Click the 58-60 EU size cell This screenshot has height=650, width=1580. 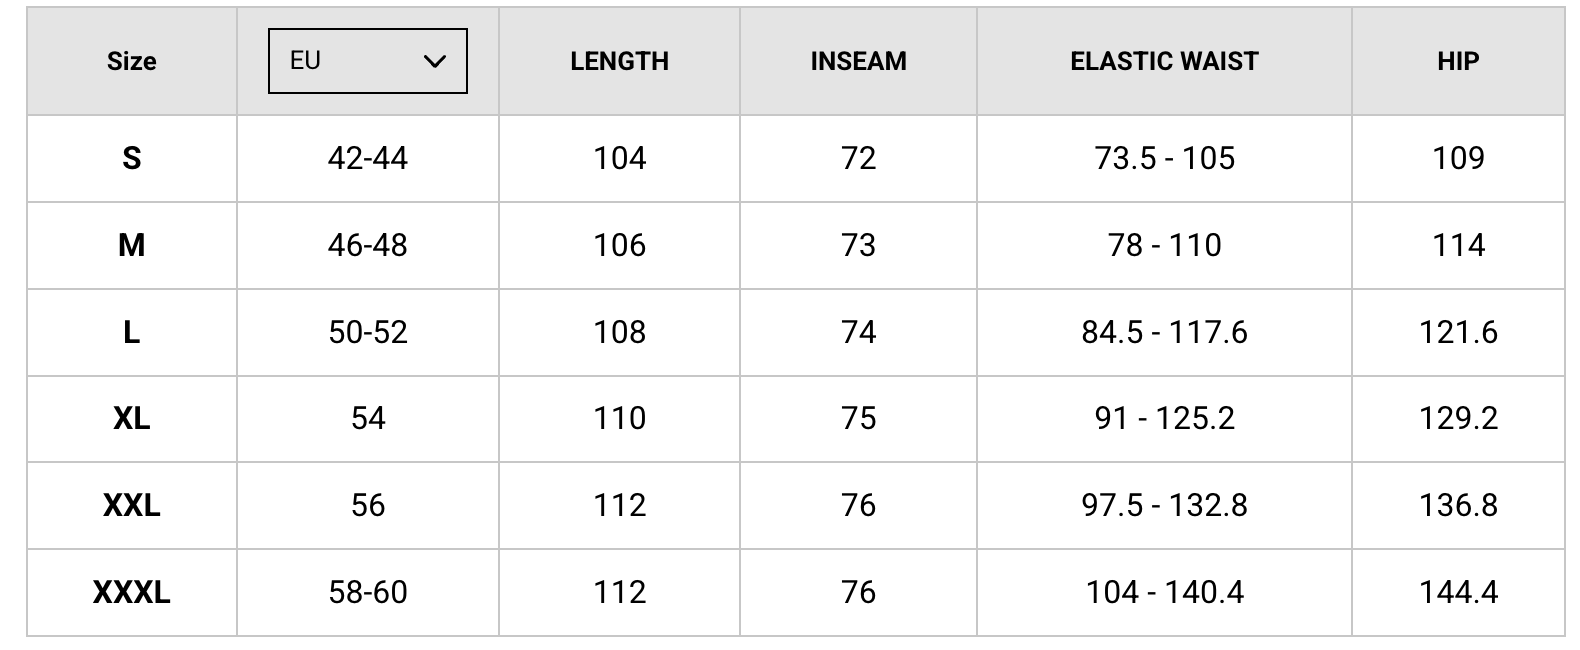coord(367,592)
